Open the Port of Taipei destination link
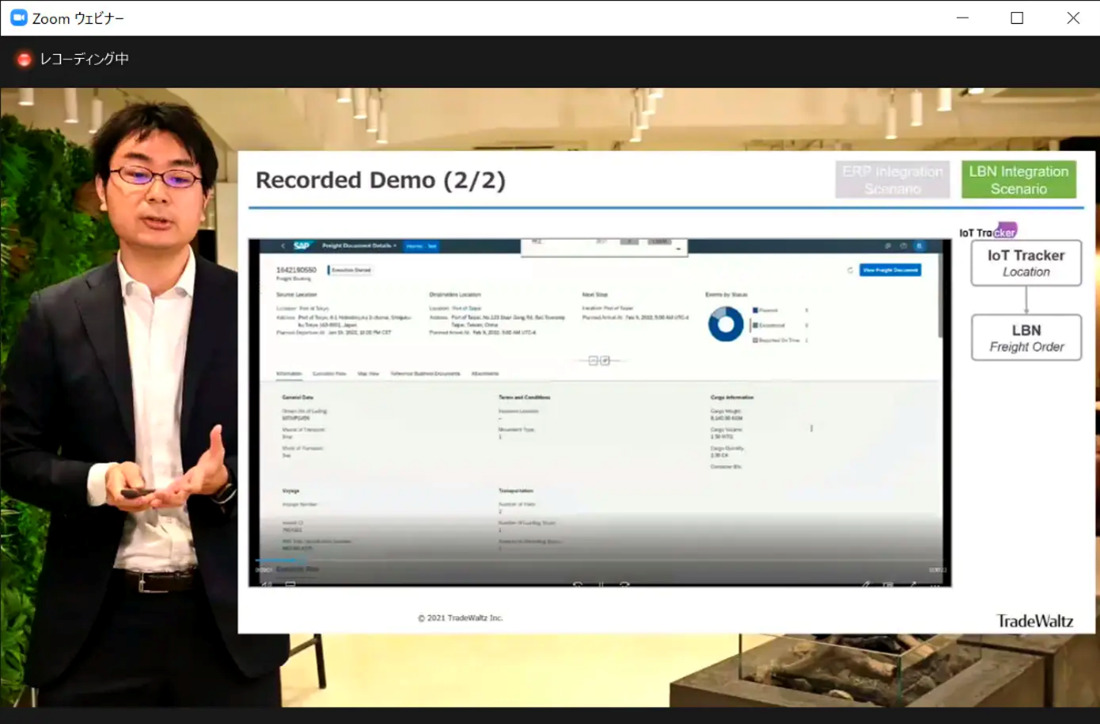 point(466,308)
